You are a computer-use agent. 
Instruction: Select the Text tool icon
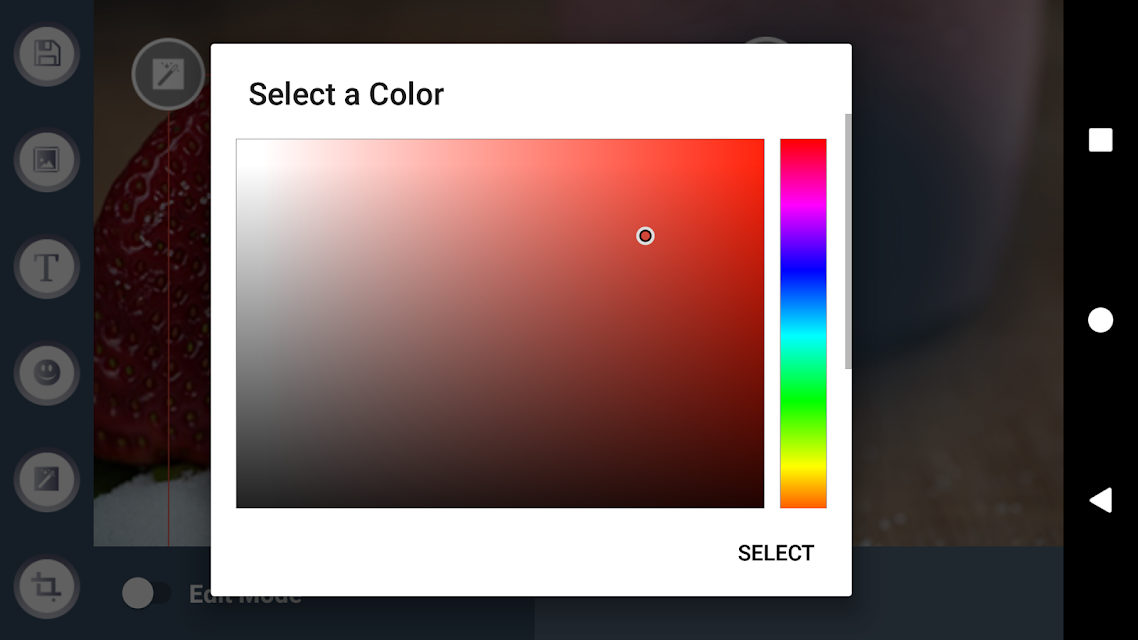(x=46, y=267)
